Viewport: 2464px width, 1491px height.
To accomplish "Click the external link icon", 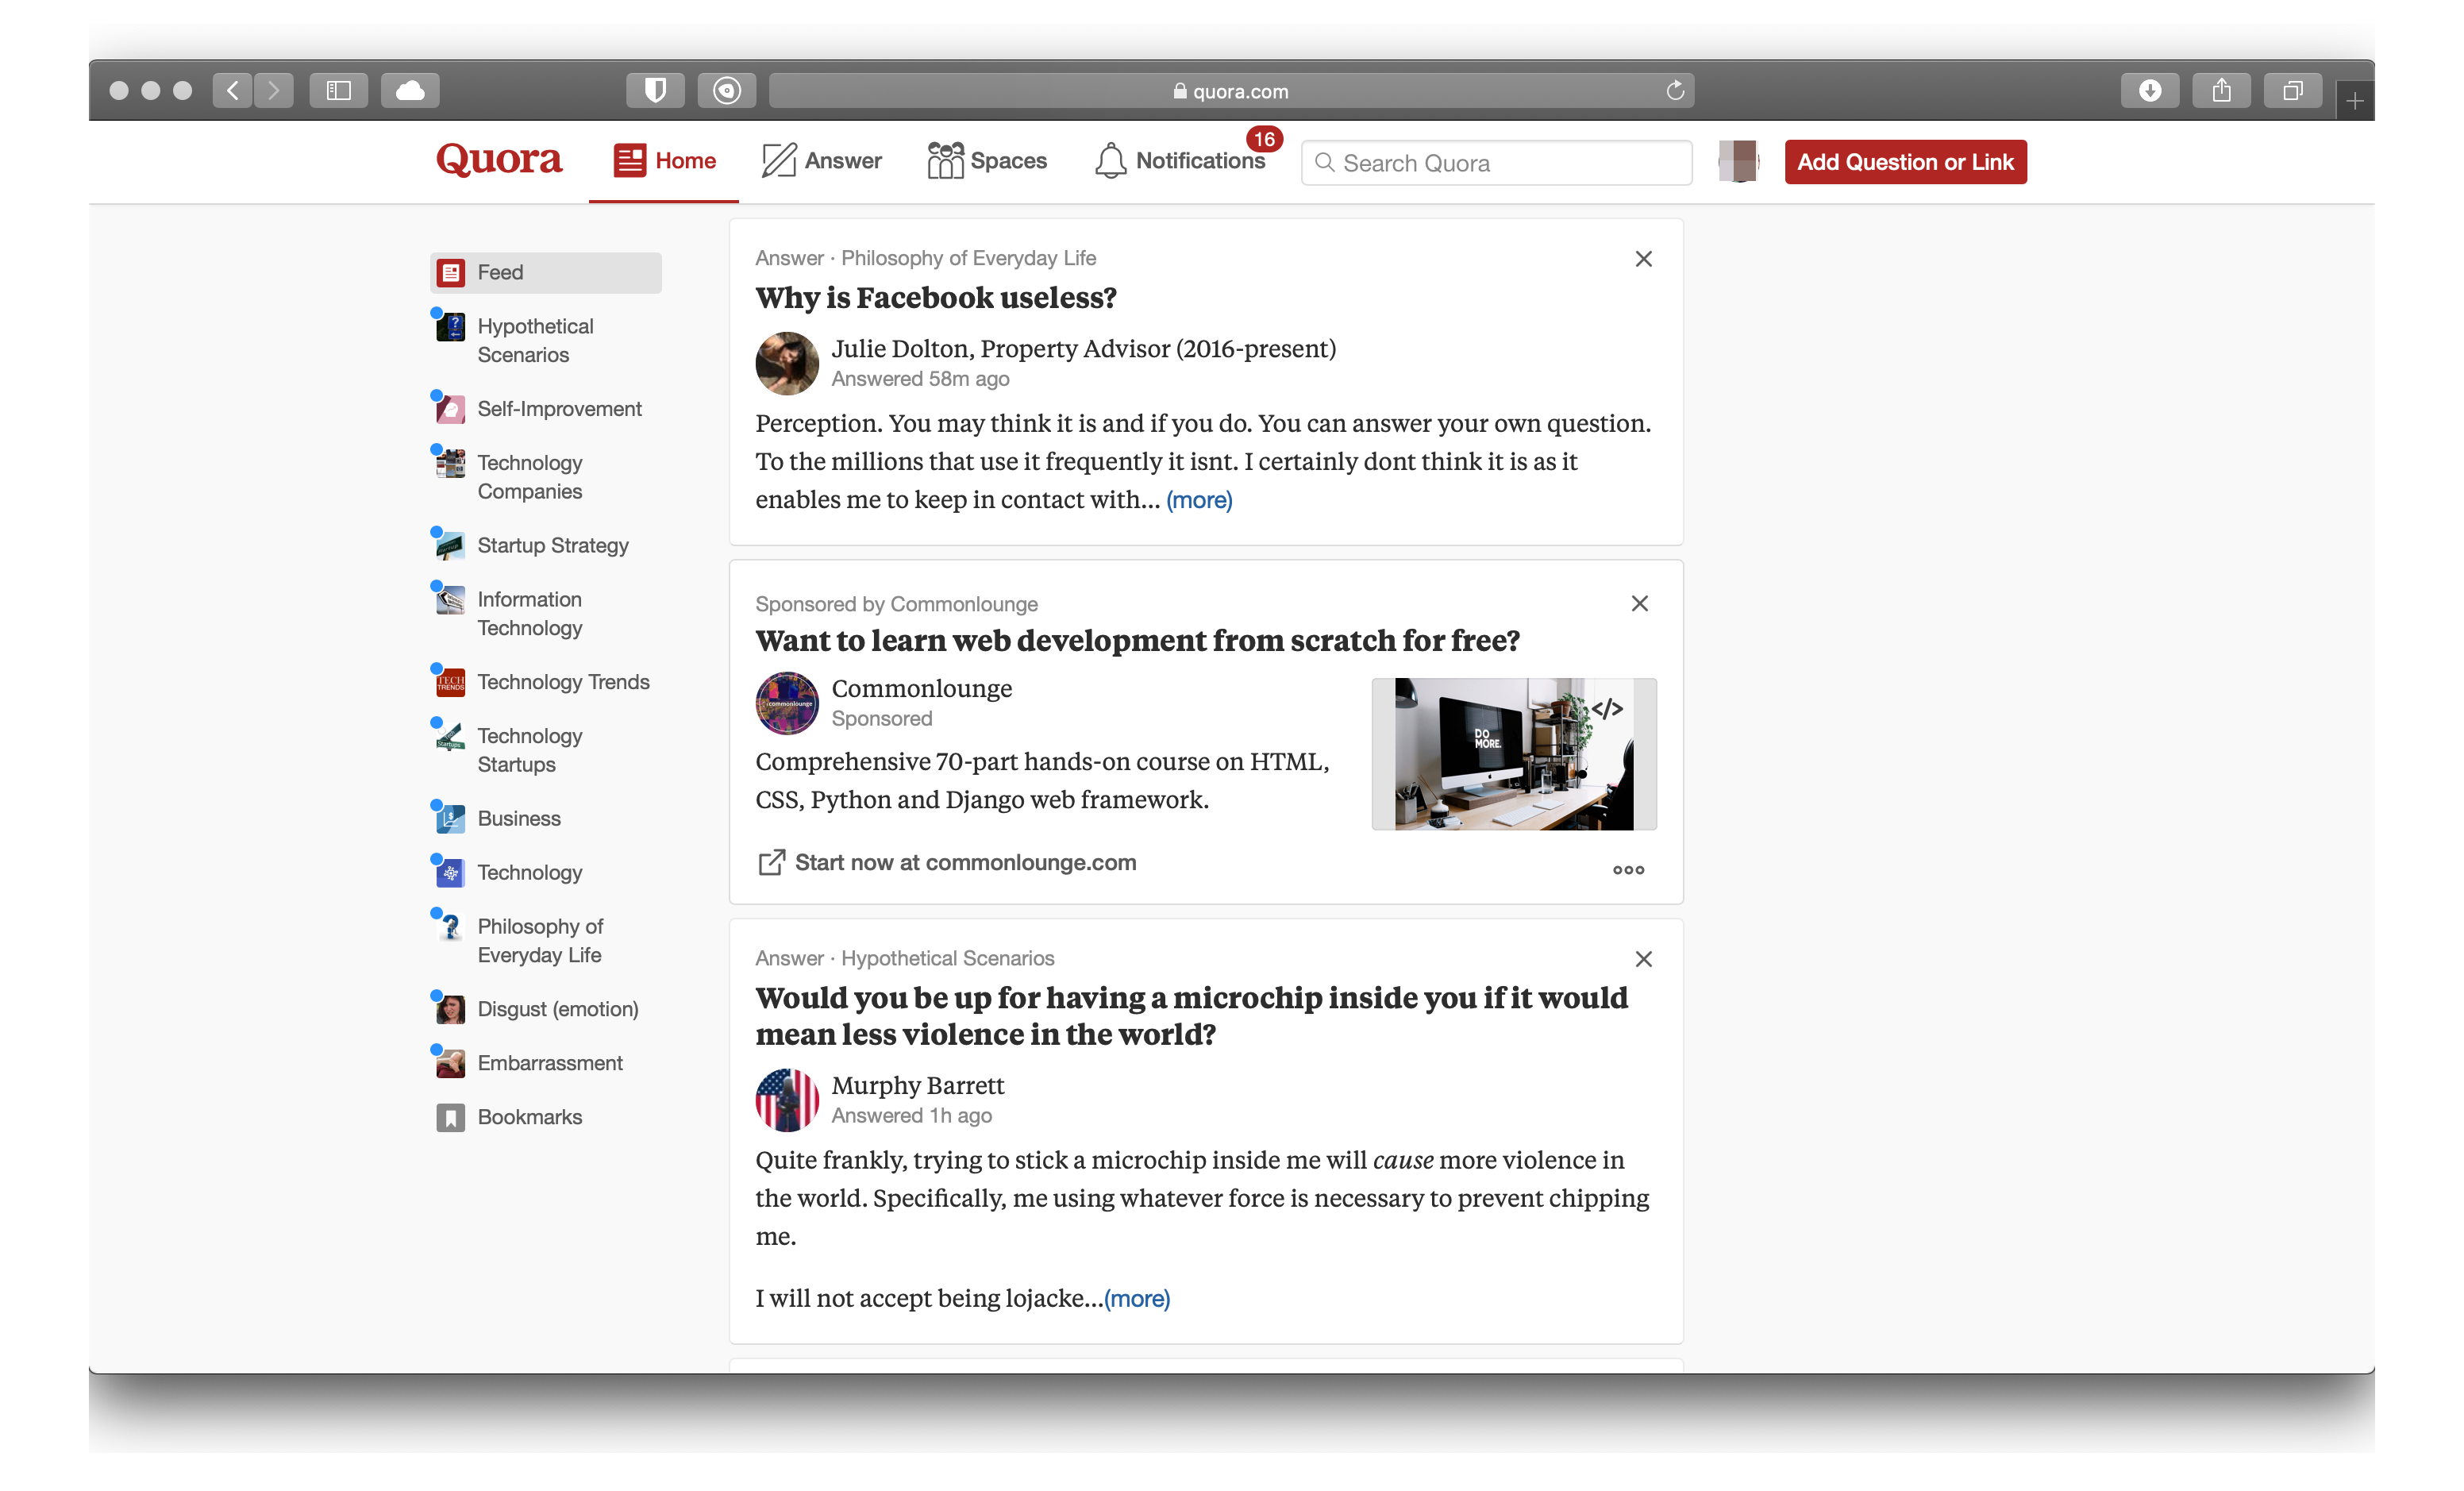I will coord(771,862).
